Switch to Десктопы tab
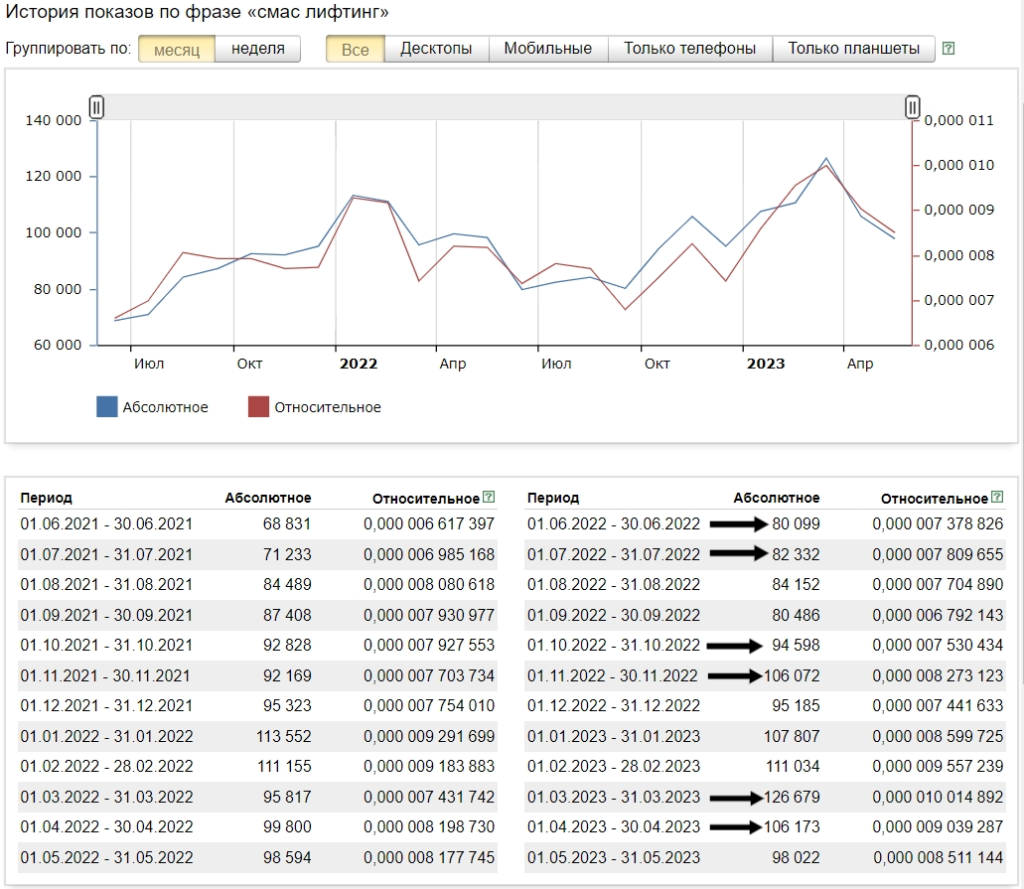The height and width of the screenshot is (889, 1024). (436, 49)
